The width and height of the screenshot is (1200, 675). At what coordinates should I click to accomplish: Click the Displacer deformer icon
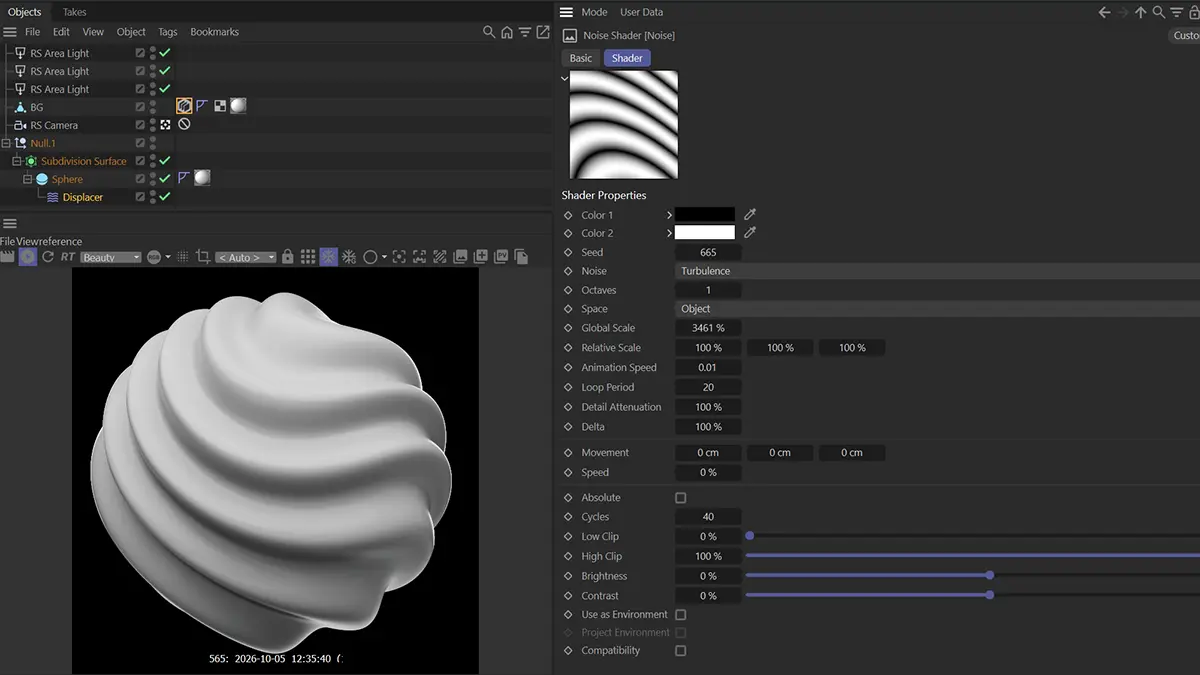[x=53, y=197]
